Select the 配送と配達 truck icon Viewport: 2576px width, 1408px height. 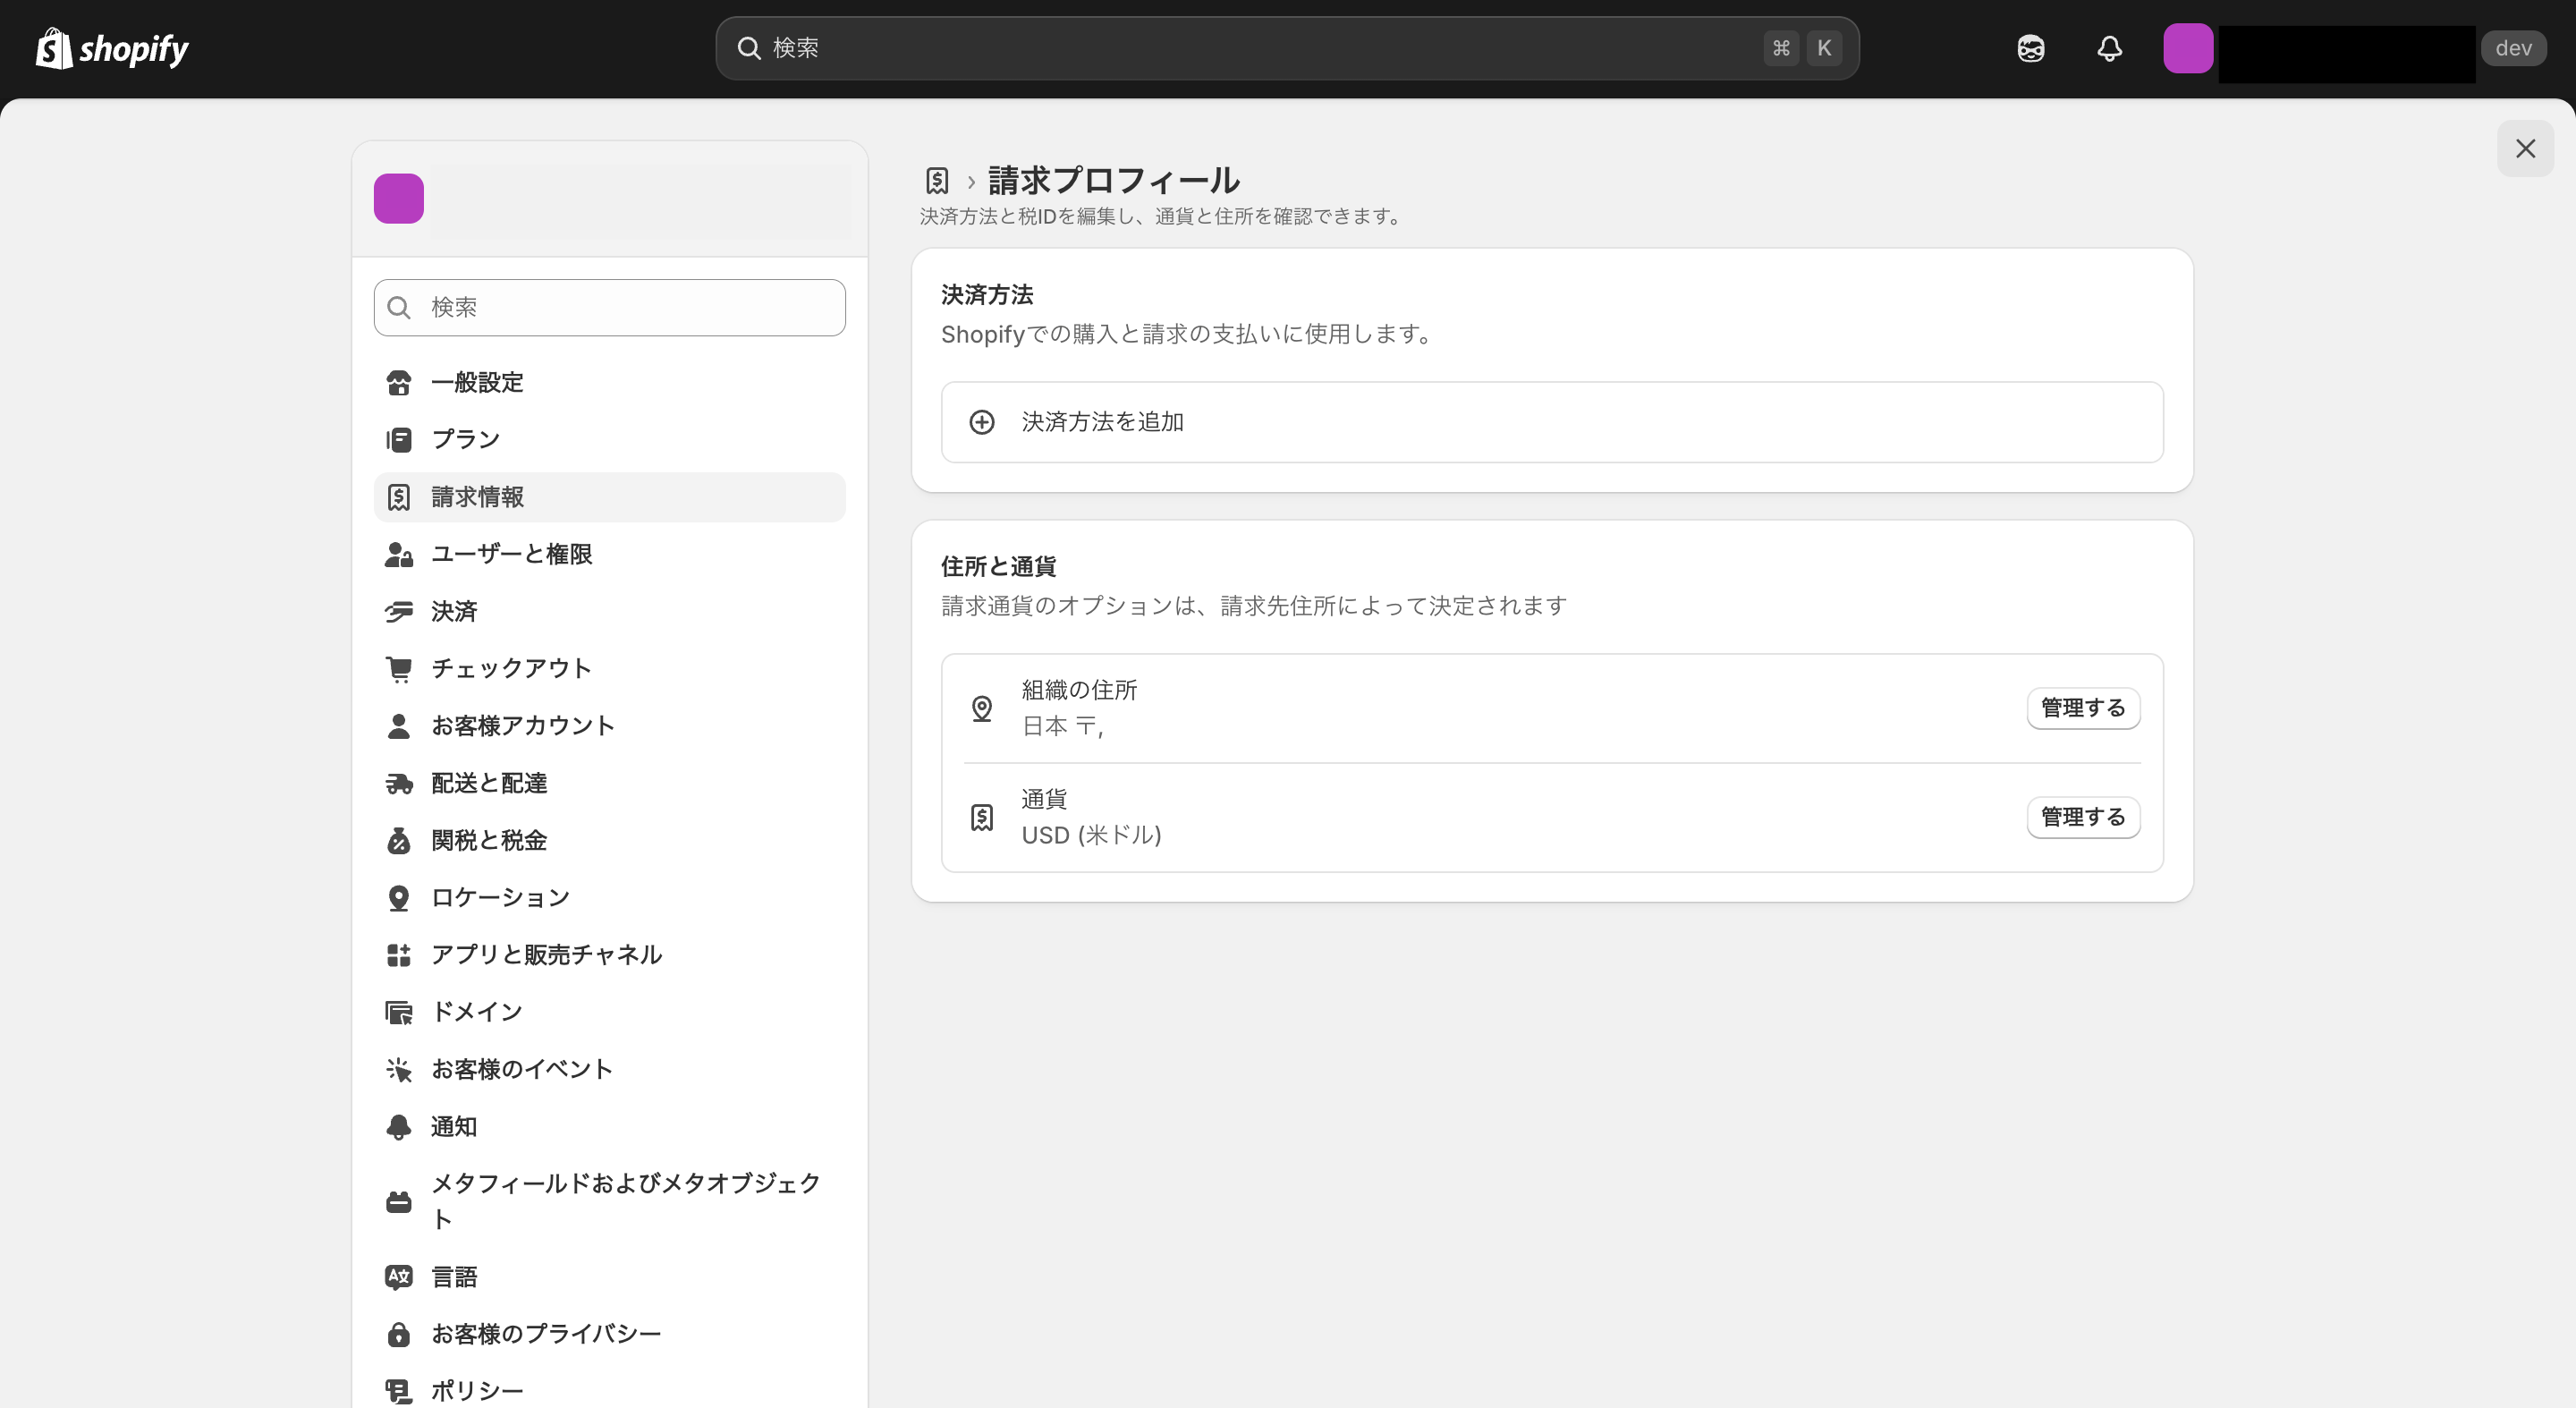(x=398, y=783)
